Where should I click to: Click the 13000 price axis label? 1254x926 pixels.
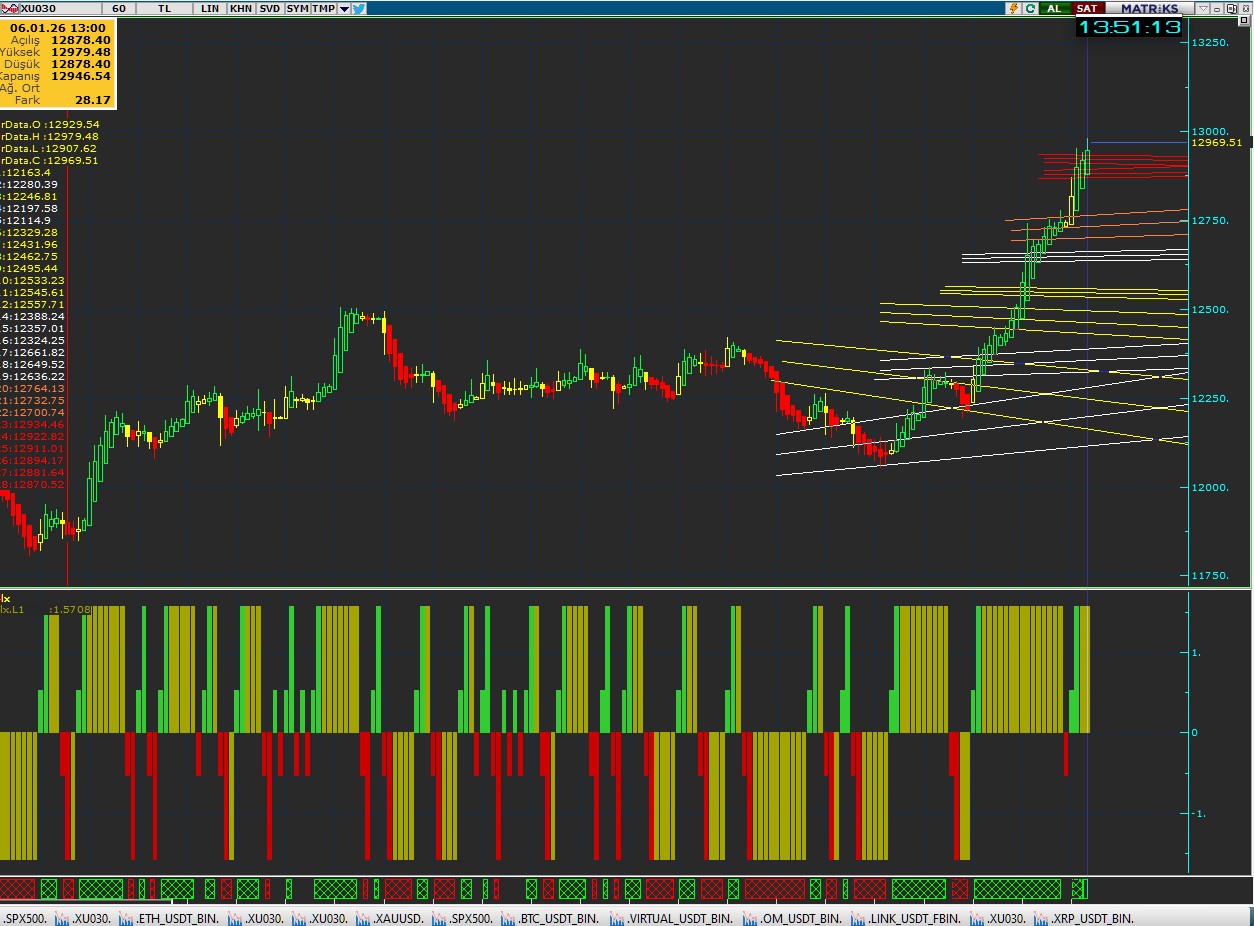tap(1210, 132)
